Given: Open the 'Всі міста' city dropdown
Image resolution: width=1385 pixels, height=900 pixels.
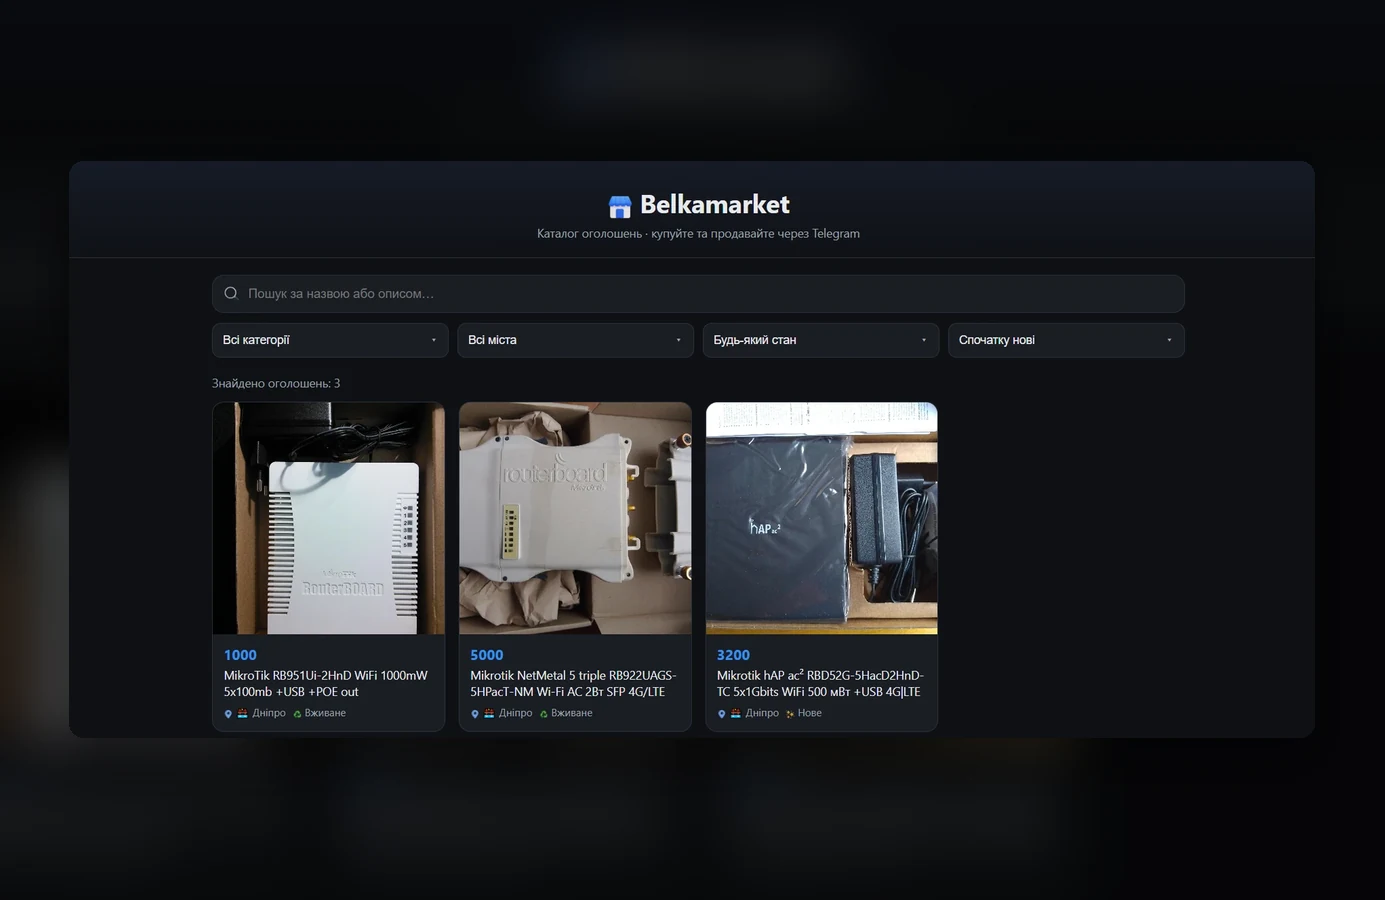Looking at the screenshot, I should point(575,340).
